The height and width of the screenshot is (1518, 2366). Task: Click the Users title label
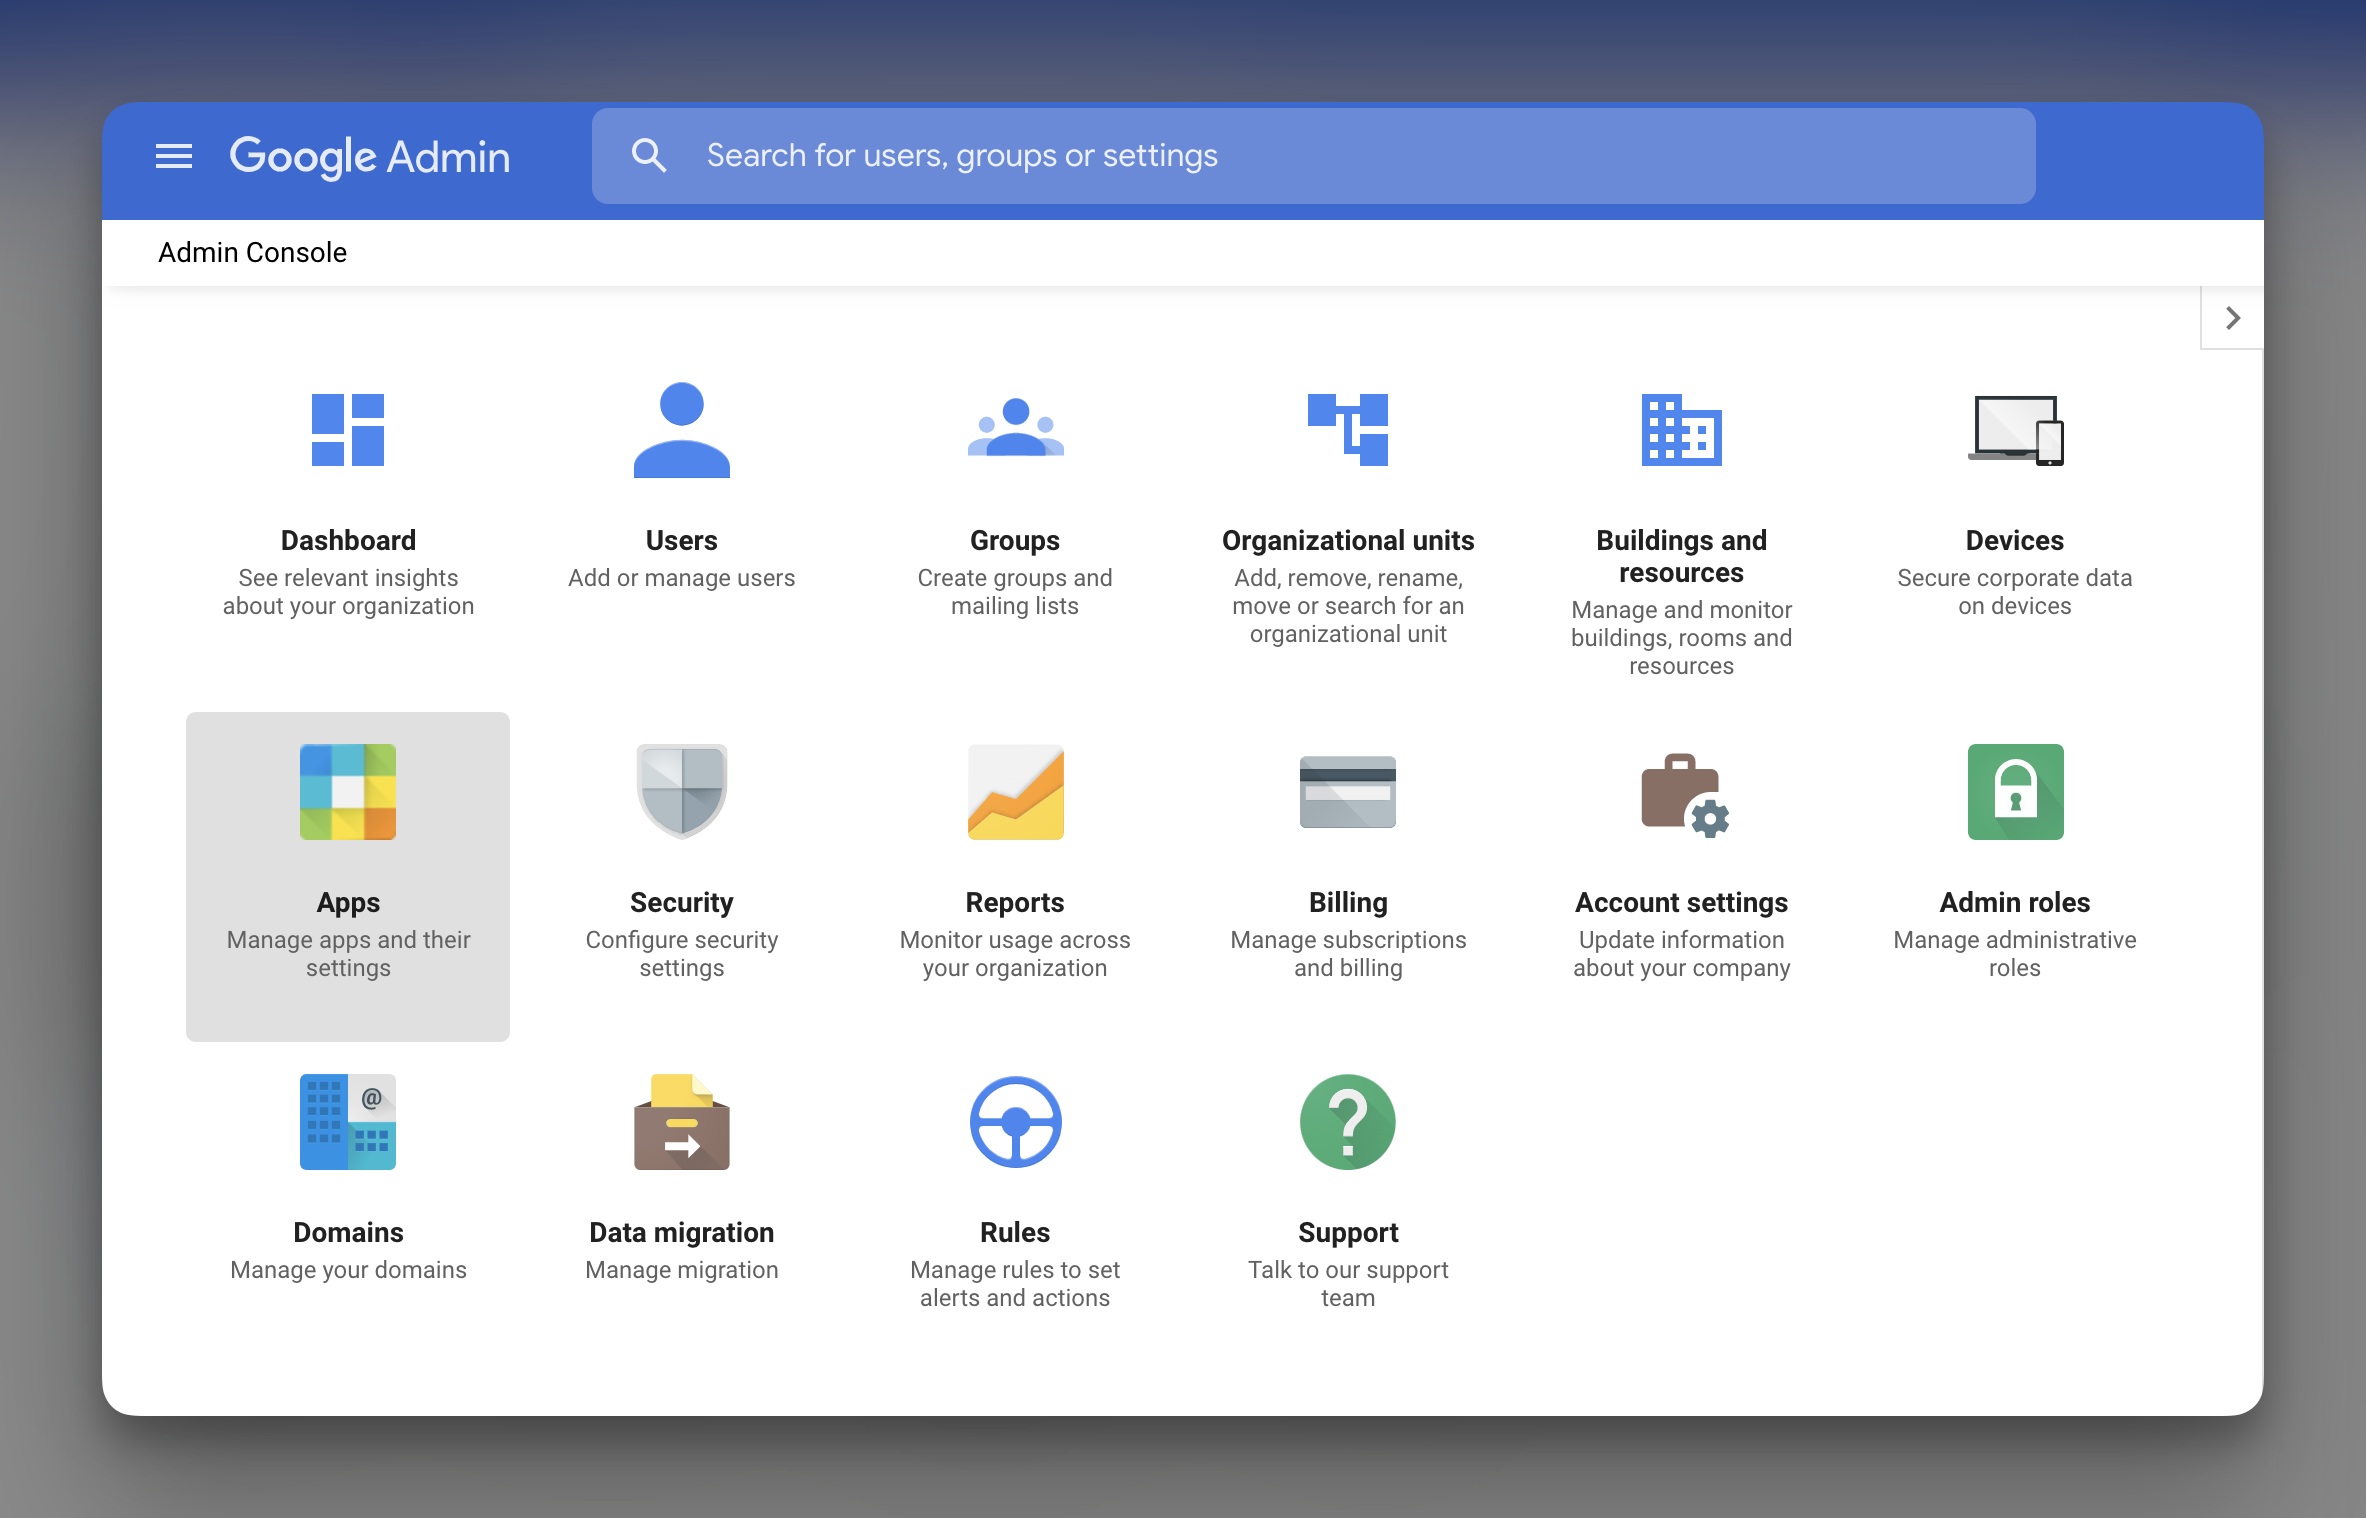[682, 541]
